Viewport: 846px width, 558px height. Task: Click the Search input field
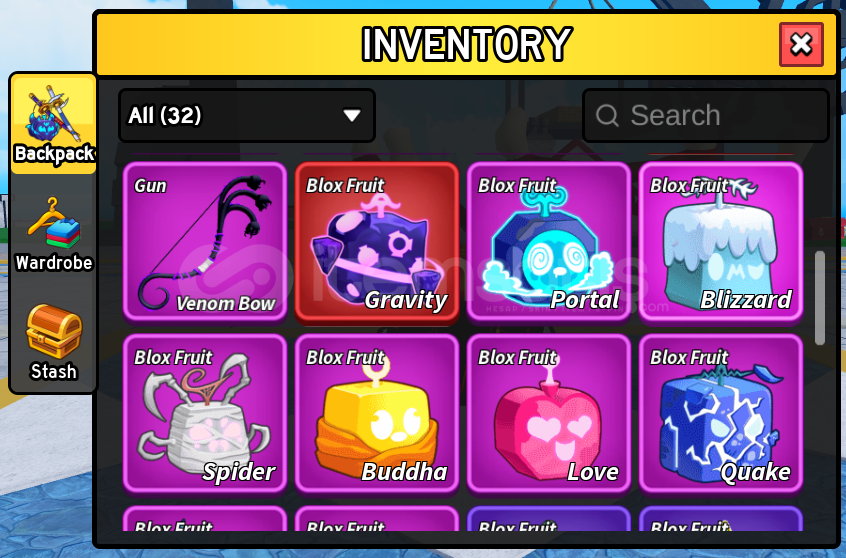click(x=706, y=115)
